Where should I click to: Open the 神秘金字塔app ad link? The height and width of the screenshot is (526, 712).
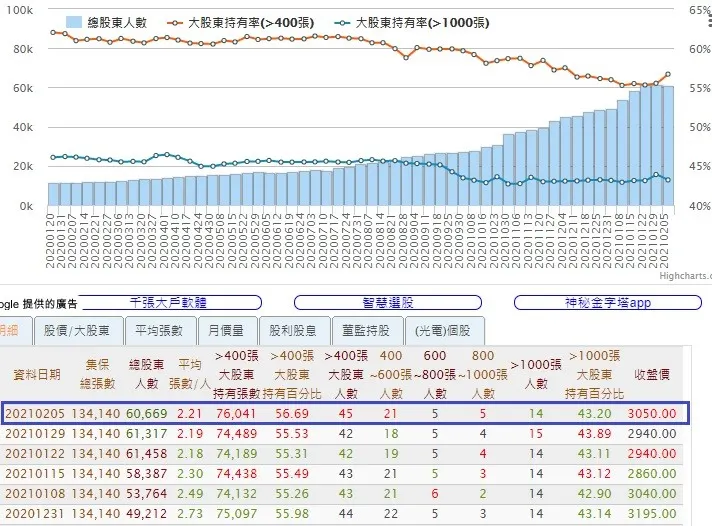coord(608,303)
